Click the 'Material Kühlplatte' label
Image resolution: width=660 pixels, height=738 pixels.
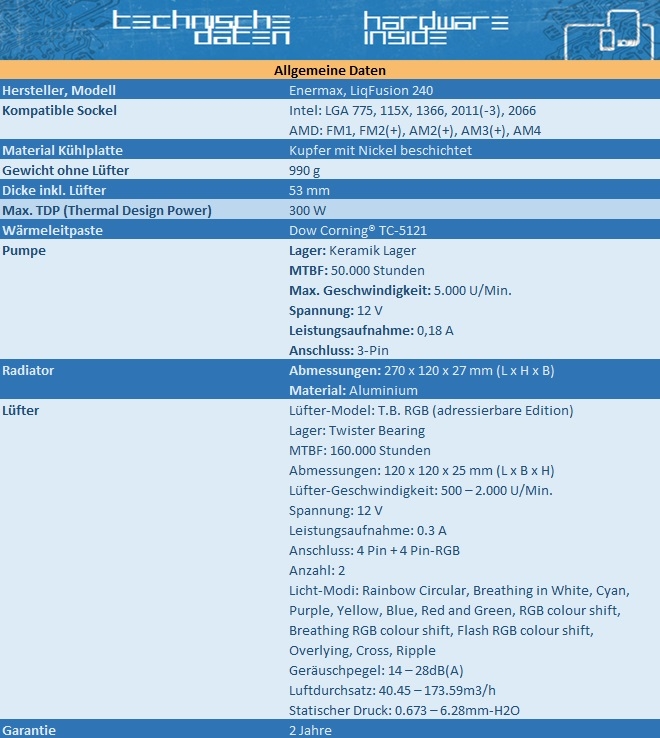(x=62, y=151)
